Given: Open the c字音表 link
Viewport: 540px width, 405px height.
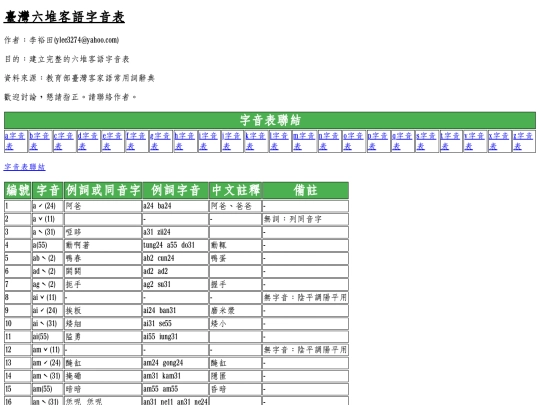Looking at the screenshot, I should (64, 141).
